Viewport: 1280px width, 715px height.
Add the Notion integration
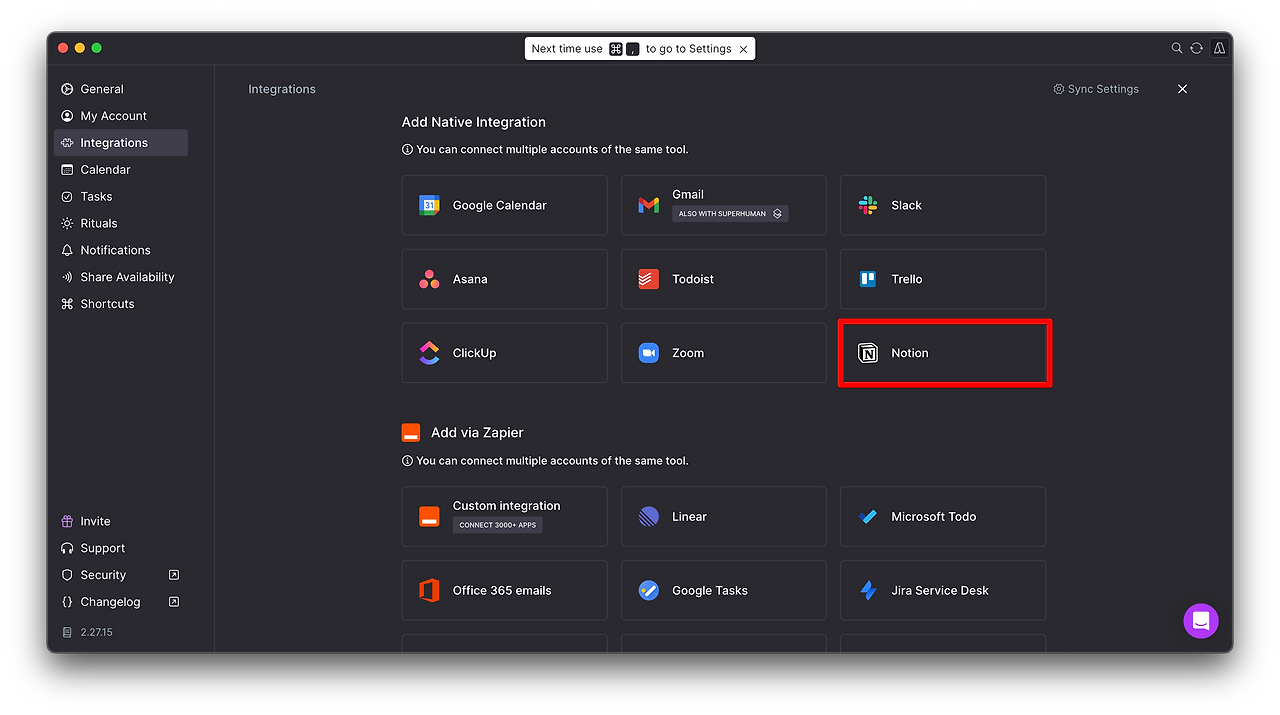[943, 353]
